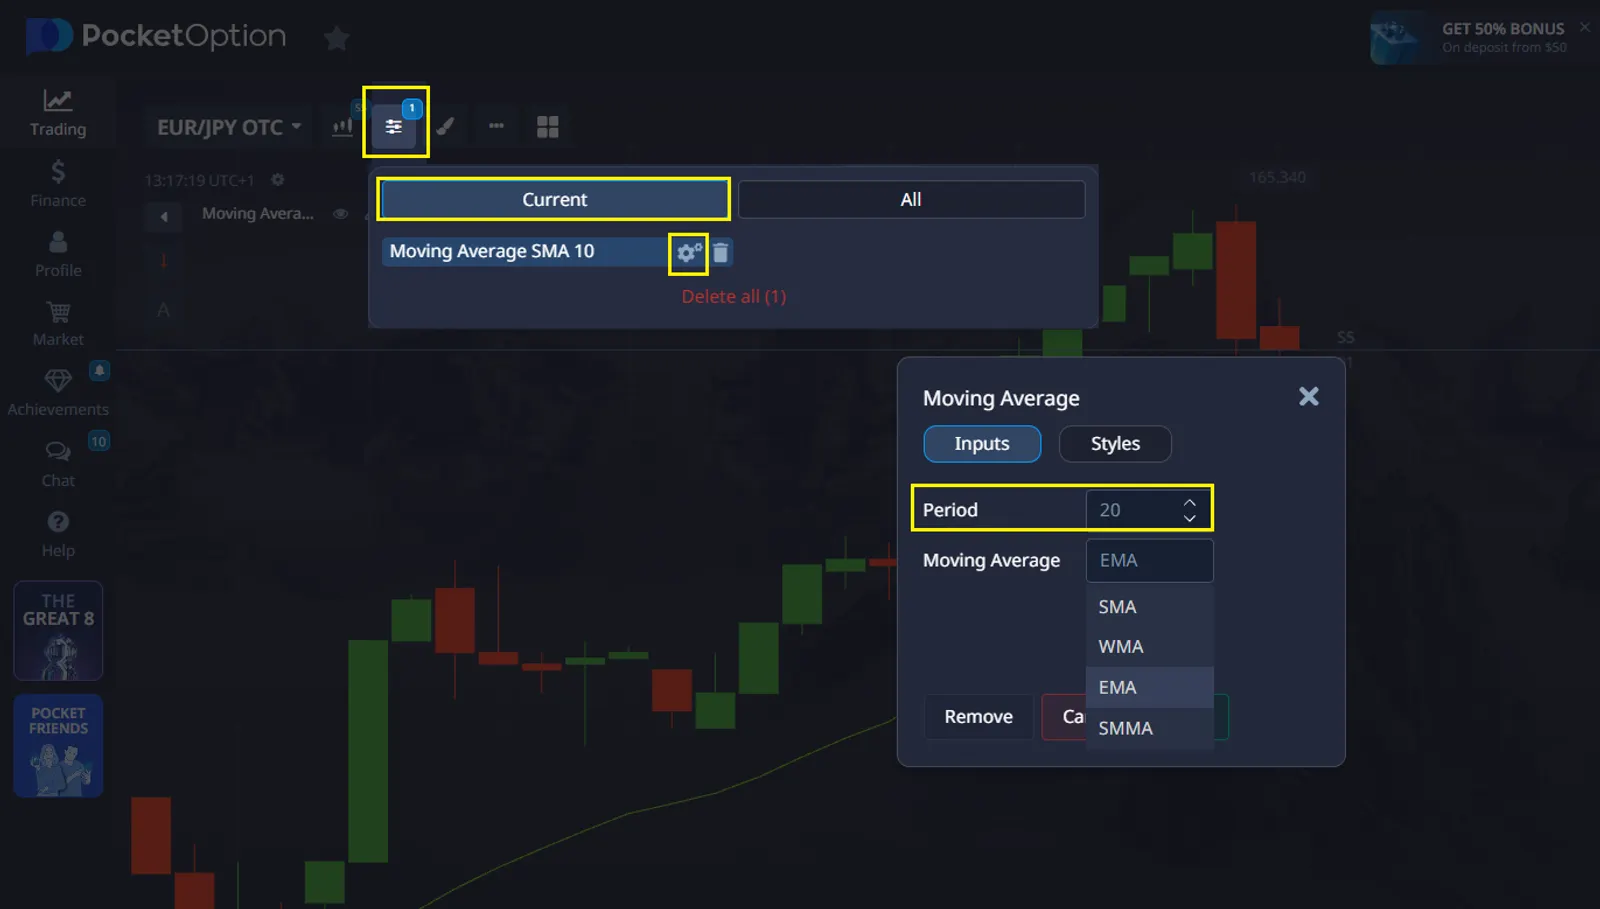
Task: Click the Period input field
Action: pyautogui.click(x=1132, y=510)
